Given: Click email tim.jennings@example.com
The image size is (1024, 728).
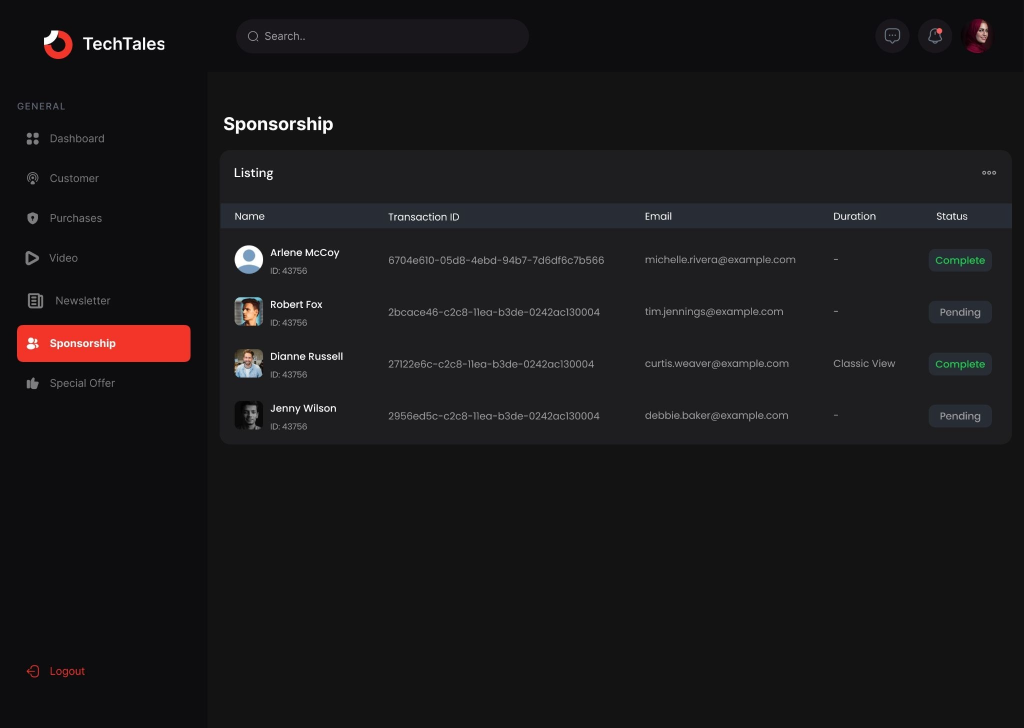Looking at the screenshot, I should point(714,311).
